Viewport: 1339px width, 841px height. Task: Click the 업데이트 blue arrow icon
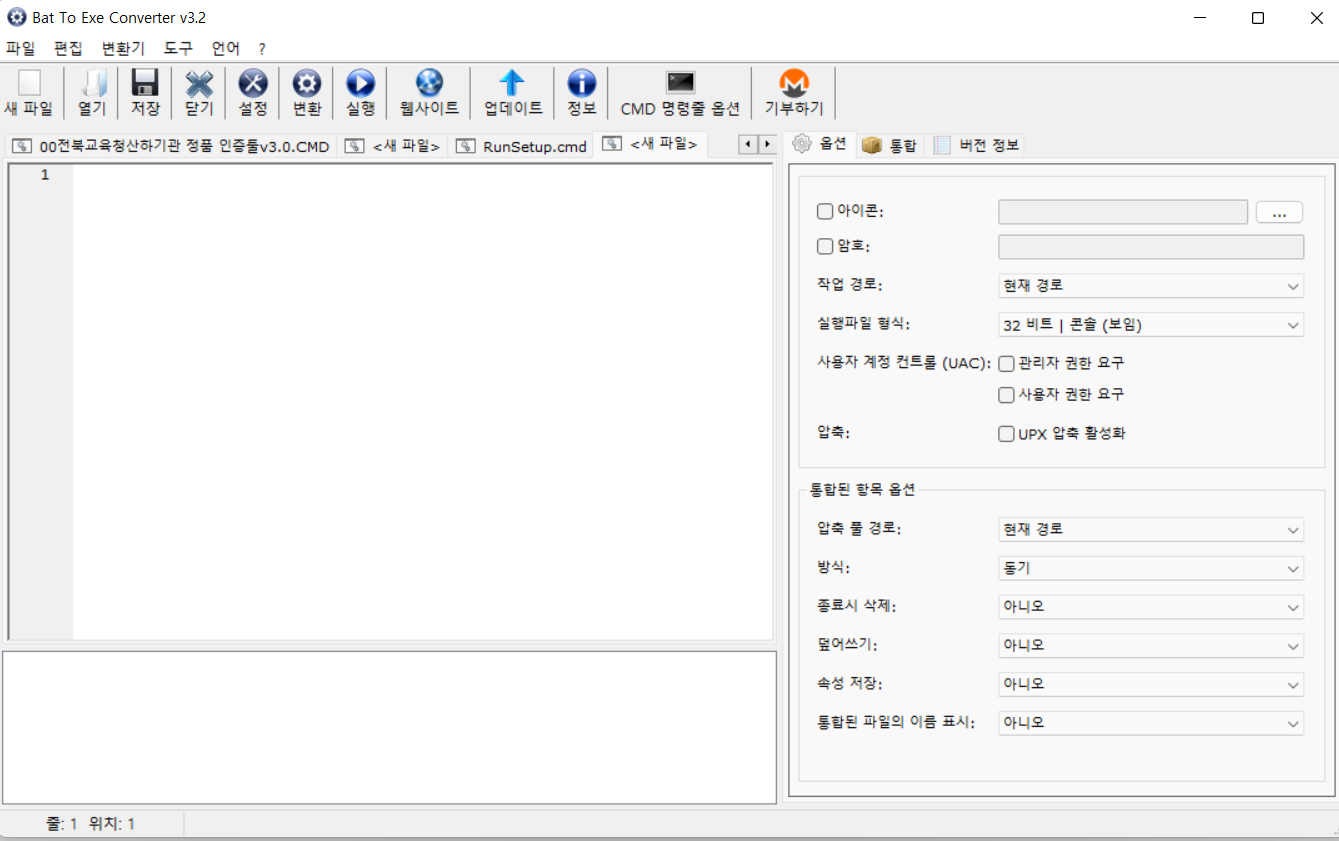tap(513, 94)
